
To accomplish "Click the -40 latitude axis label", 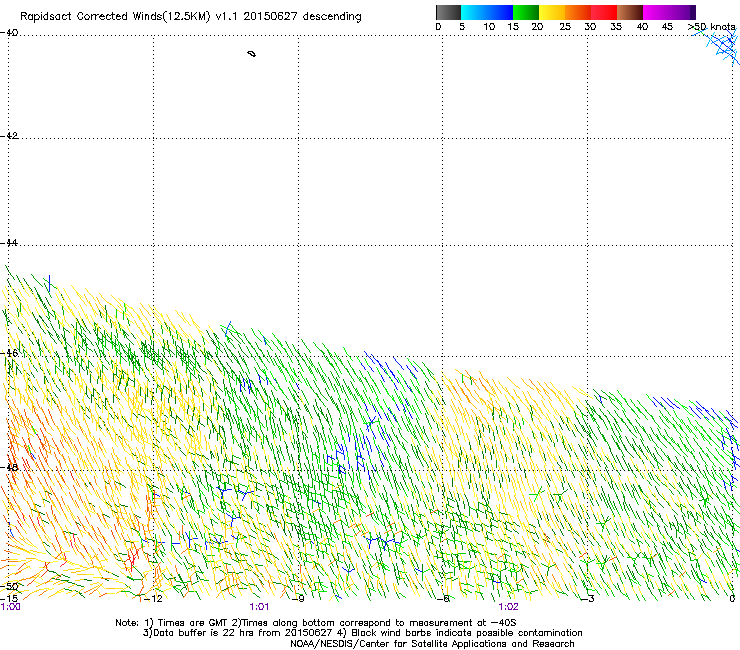I will coord(9,33).
